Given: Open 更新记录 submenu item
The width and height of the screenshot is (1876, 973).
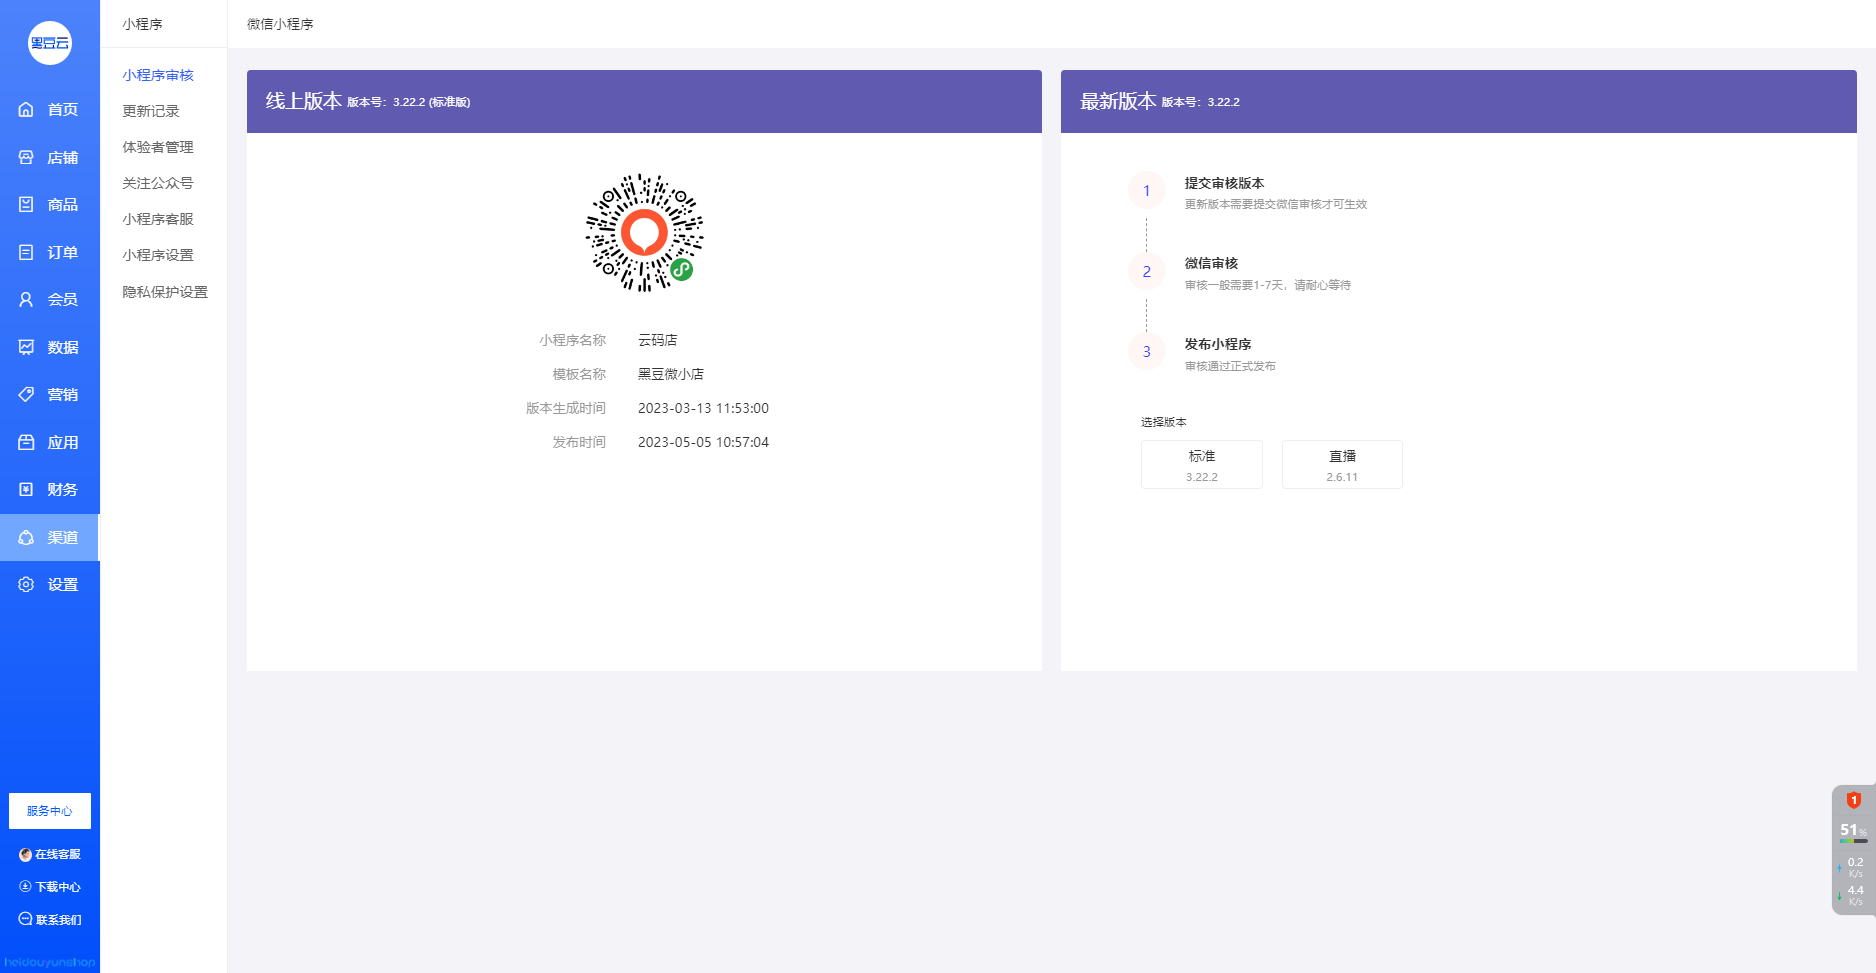Looking at the screenshot, I should pos(151,111).
